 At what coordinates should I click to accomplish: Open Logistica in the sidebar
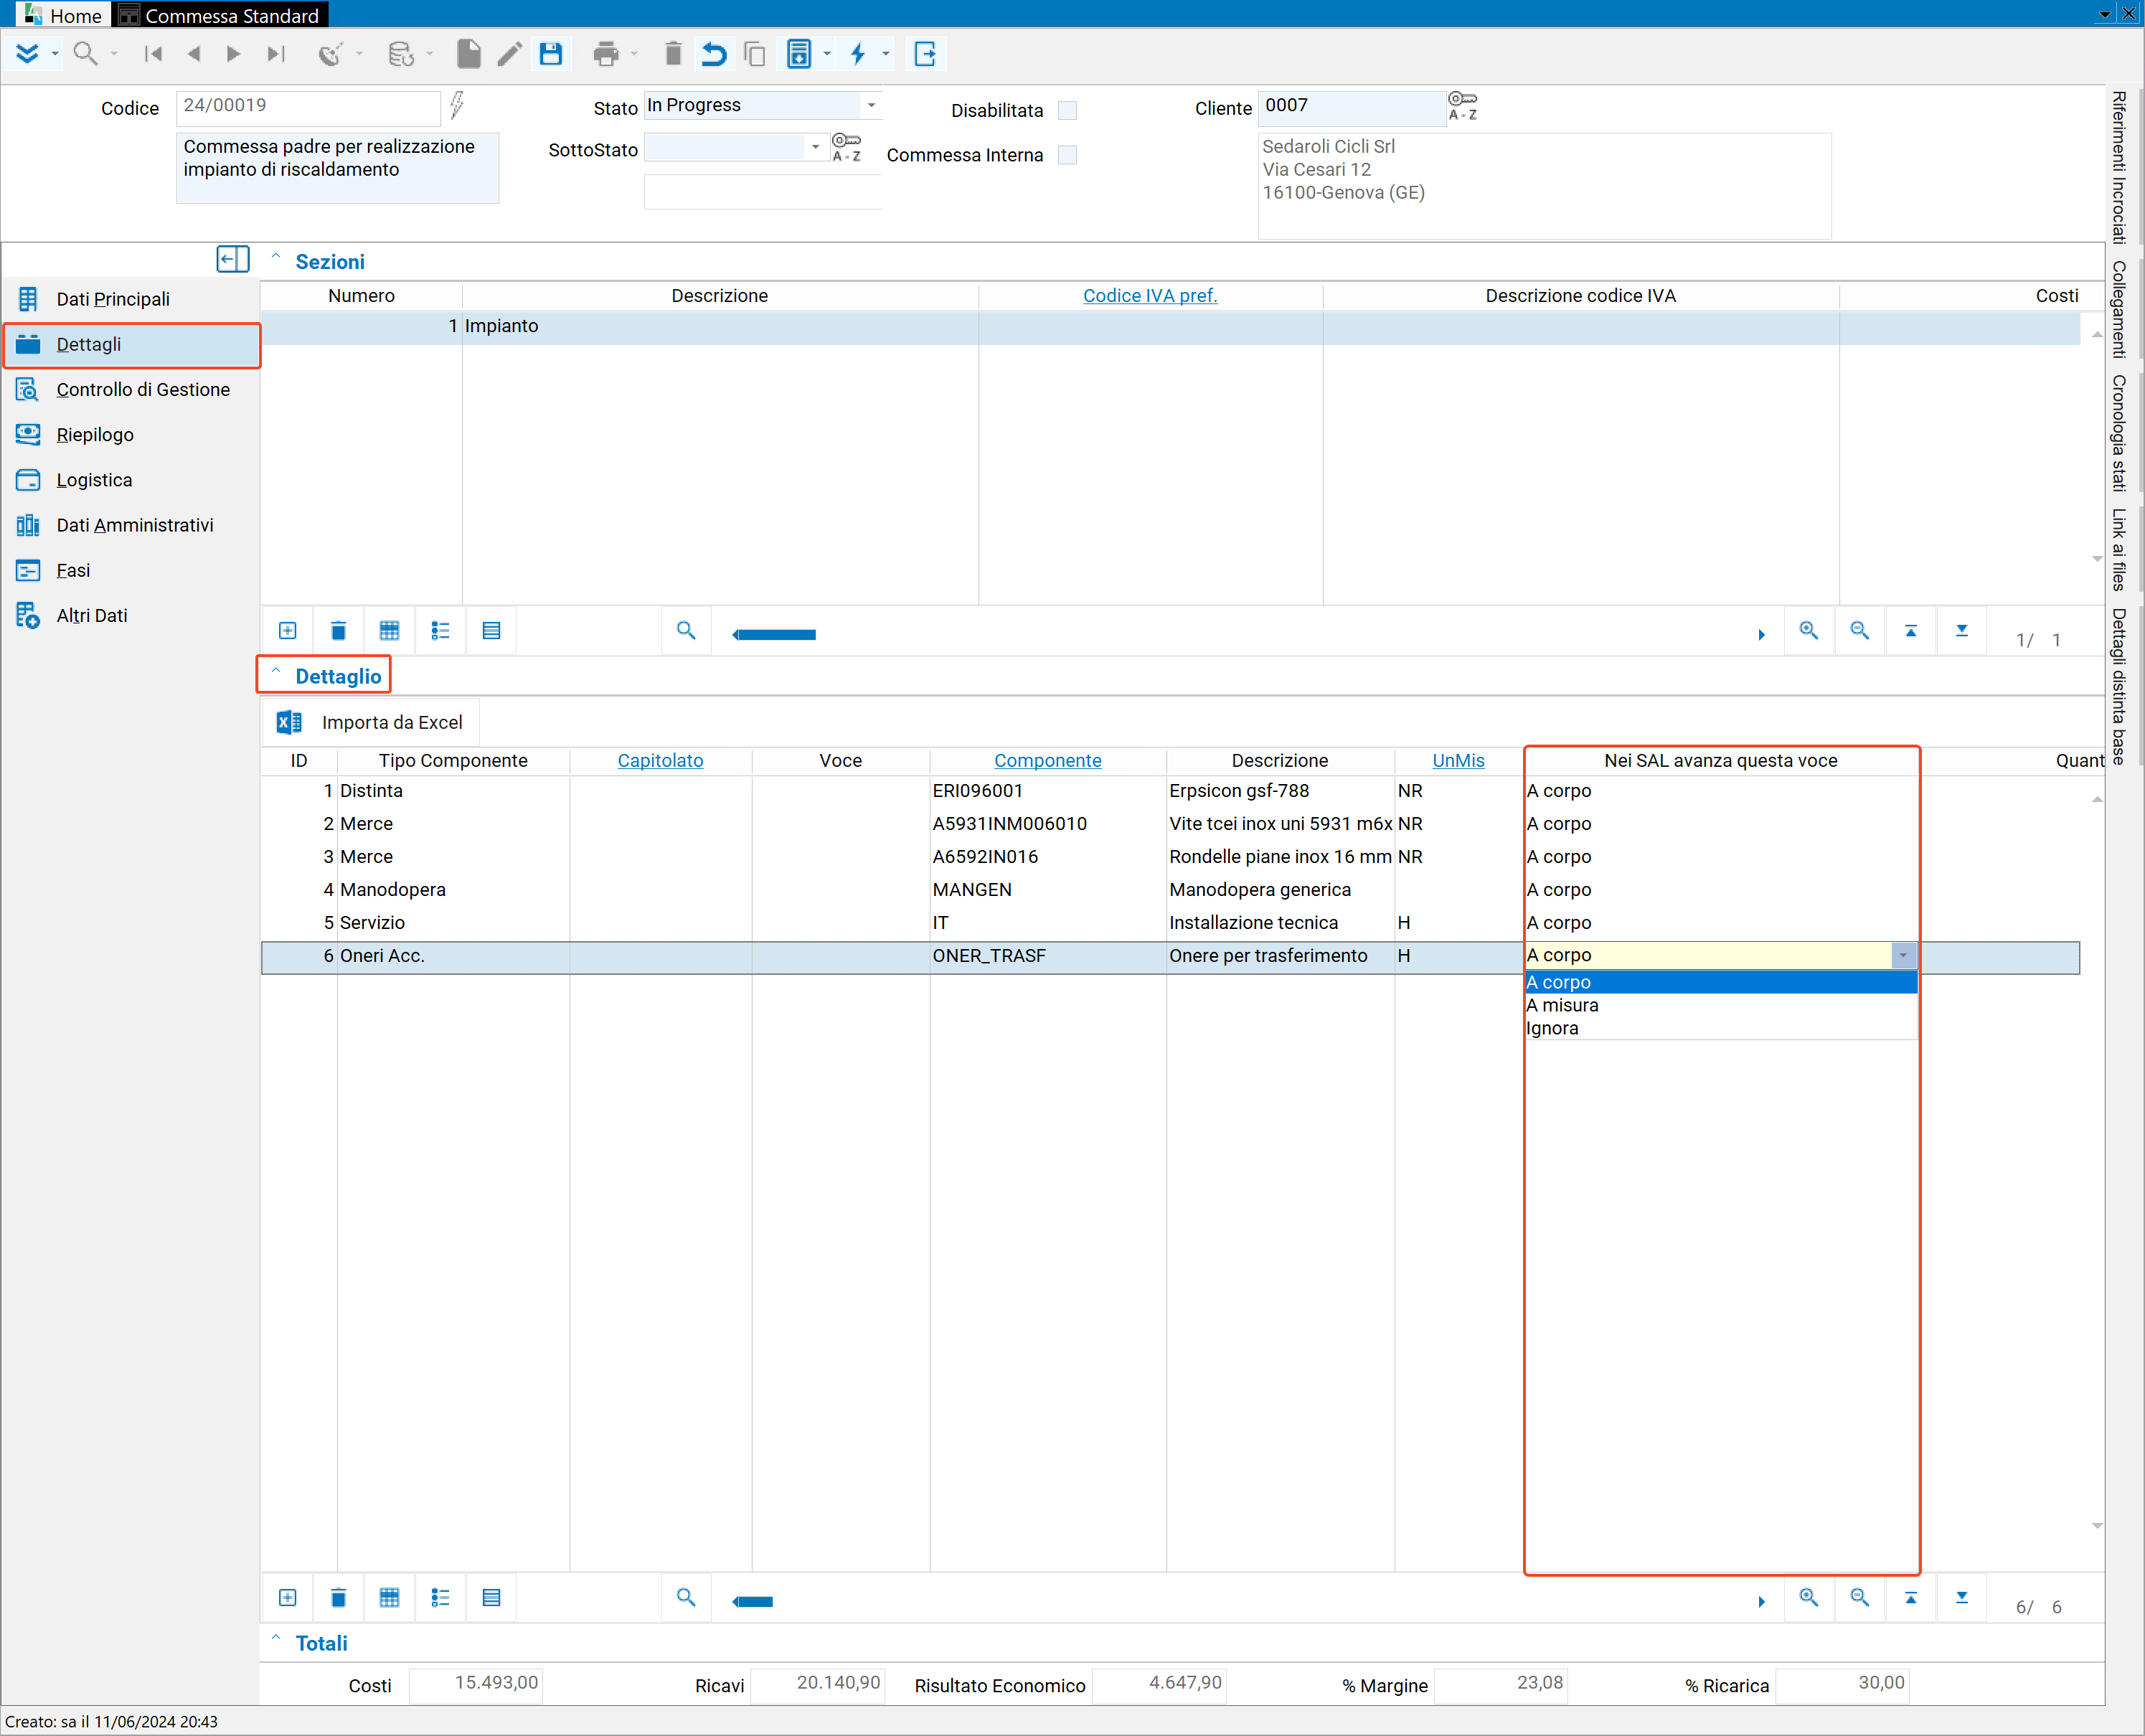(130, 480)
